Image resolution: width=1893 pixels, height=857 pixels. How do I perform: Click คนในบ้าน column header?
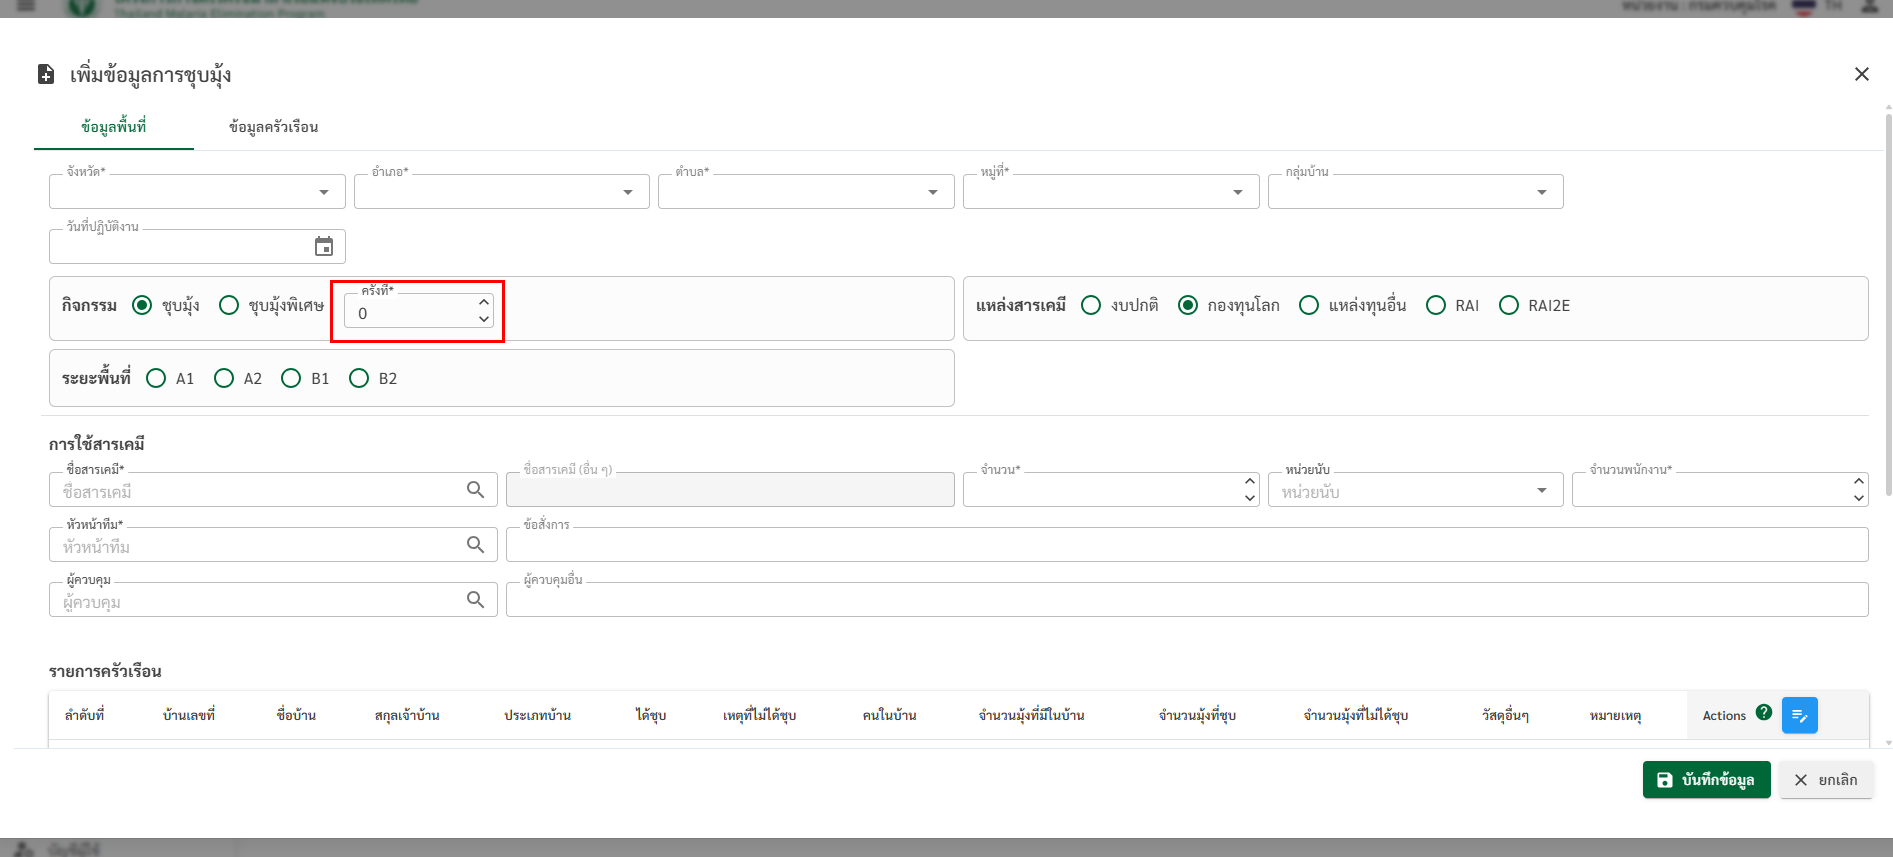[x=889, y=715]
